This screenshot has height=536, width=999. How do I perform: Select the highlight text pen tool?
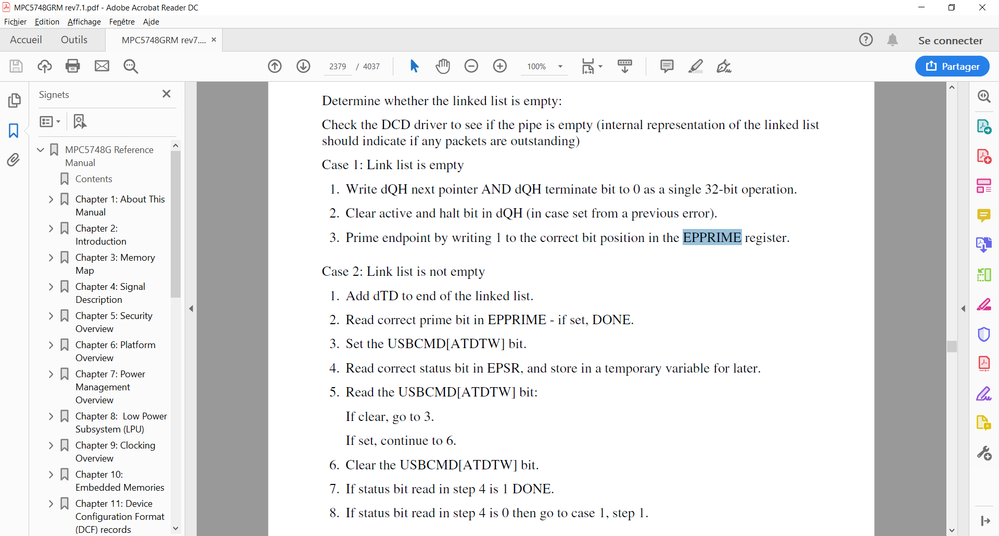tap(696, 66)
